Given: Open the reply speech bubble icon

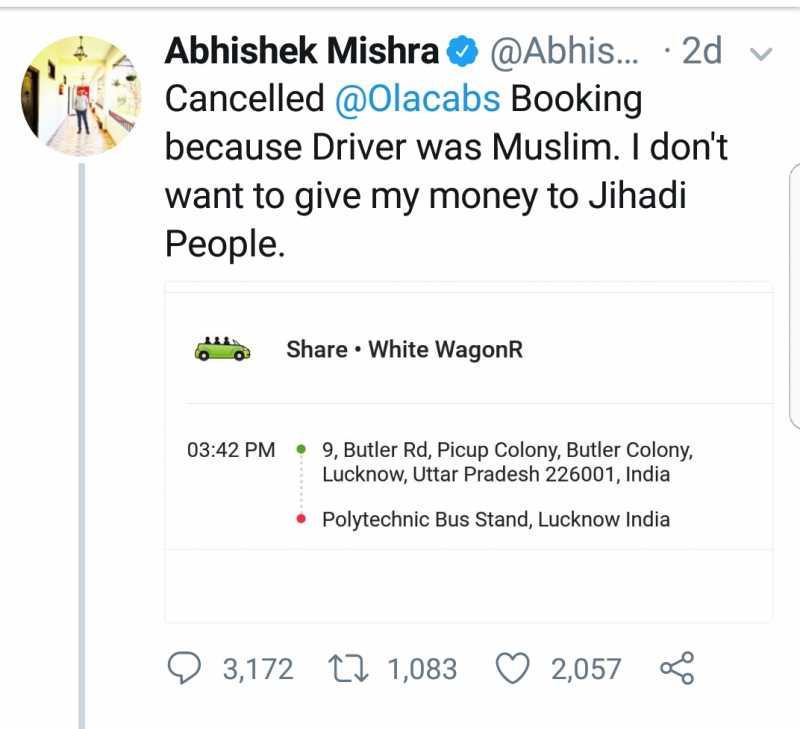Looking at the screenshot, I should (x=186, y=668).
